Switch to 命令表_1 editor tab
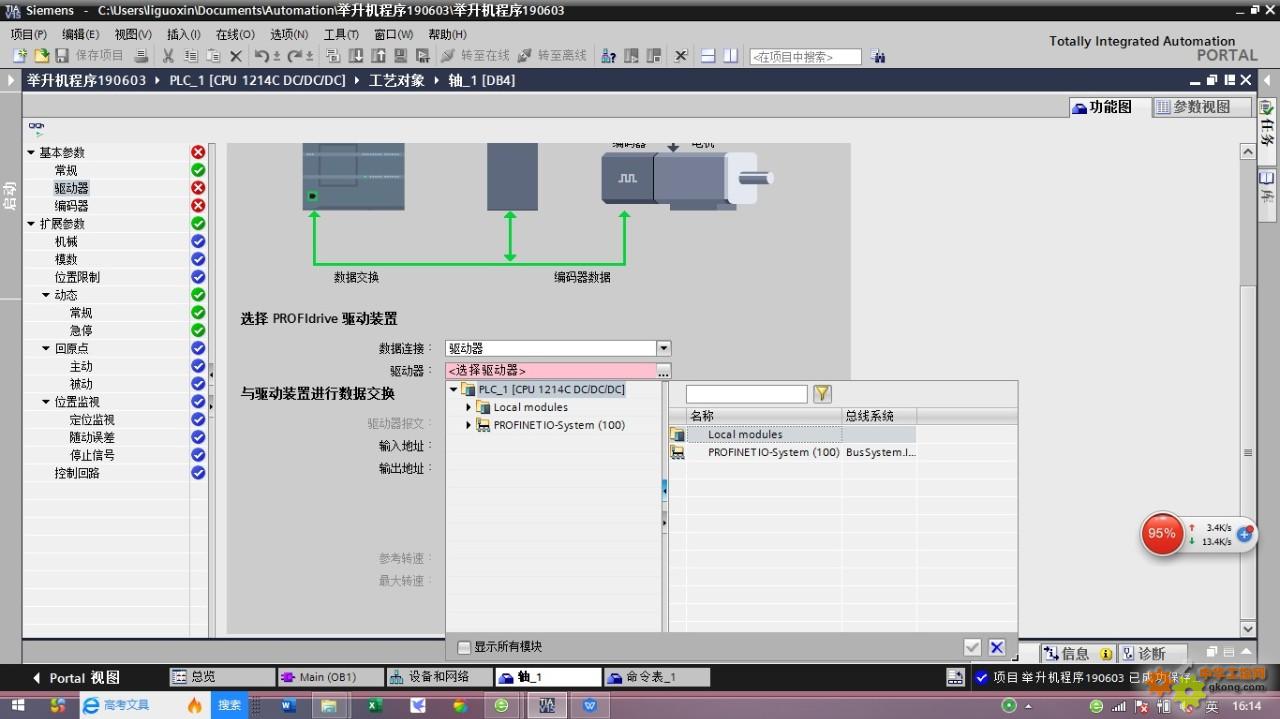This screenshot has width=1280, height=719. (657, 677)
